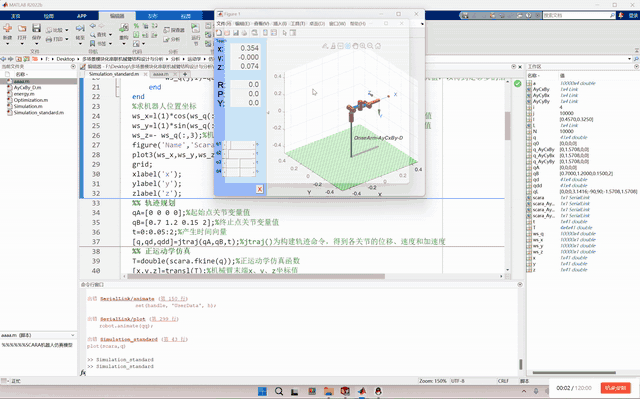Click the open file icon in Figure 1 toolbar
Image resolution: width=640 pixels, height=399 pixels.
click(227, 33)
